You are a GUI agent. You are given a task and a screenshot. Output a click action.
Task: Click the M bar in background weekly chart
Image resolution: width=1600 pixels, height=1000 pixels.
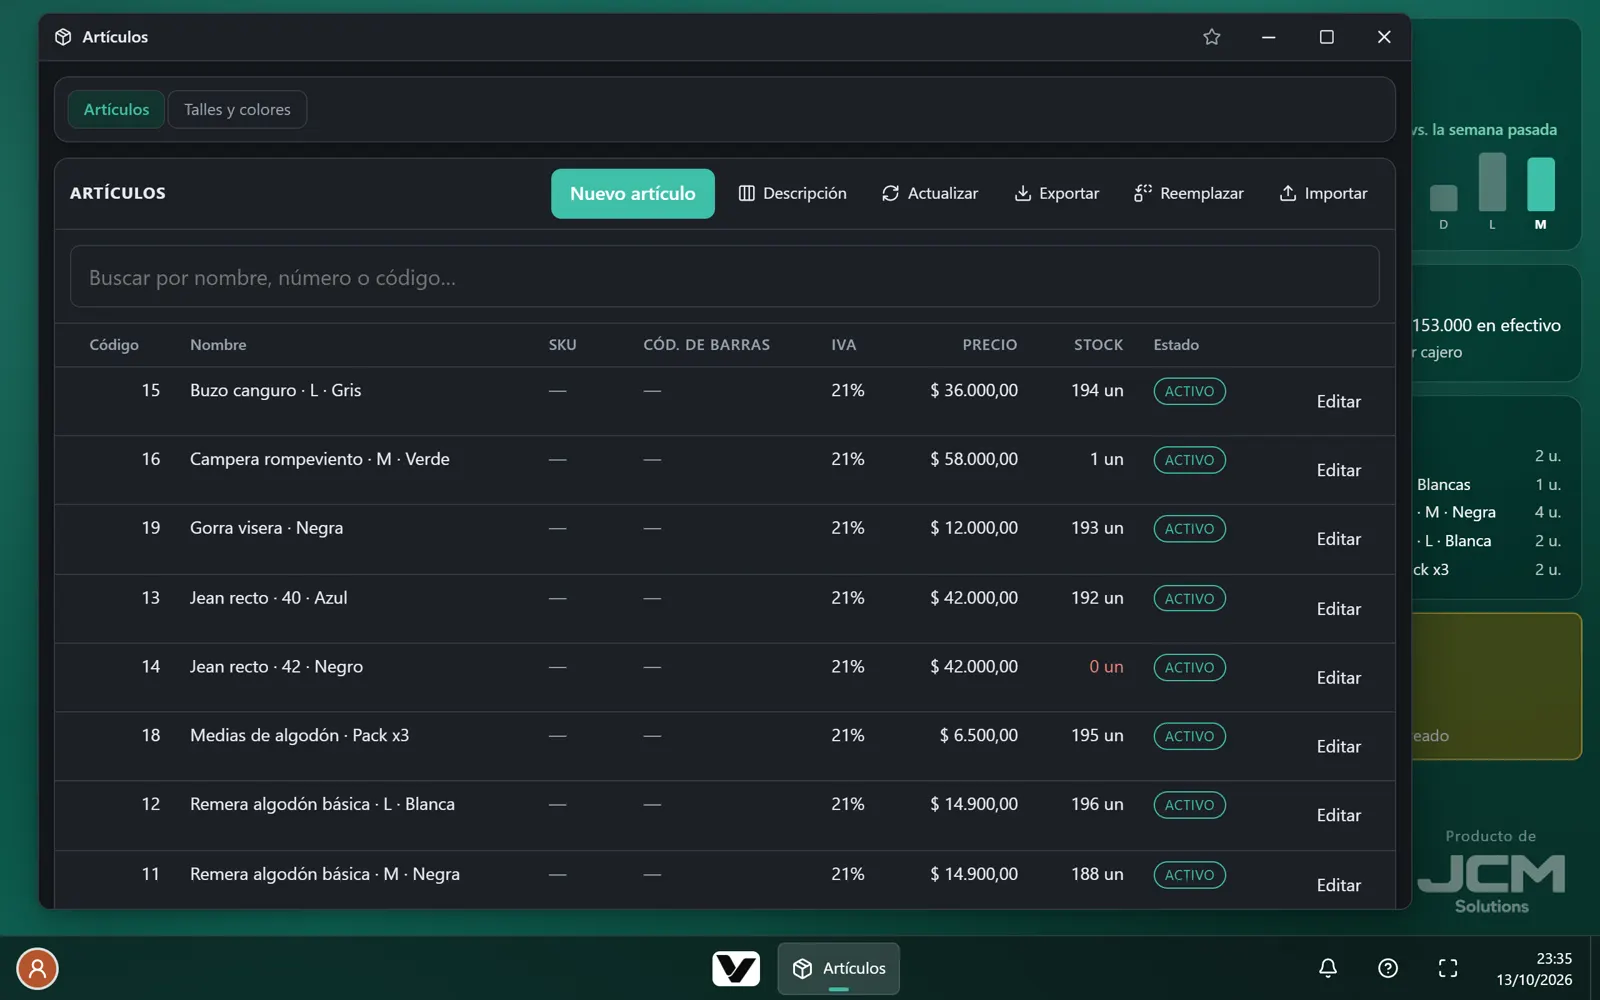tap(1541, 184)
